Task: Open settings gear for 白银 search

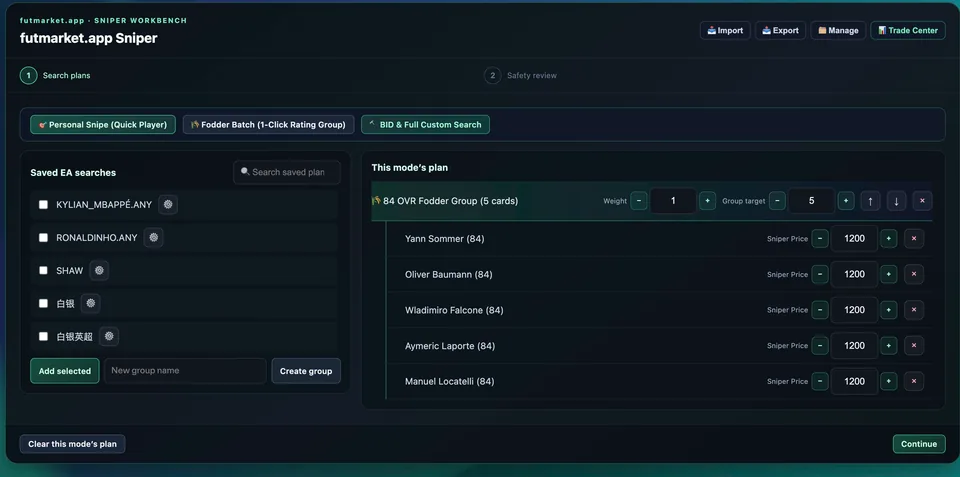Action: pyautogui.click(x=91, y=303)
